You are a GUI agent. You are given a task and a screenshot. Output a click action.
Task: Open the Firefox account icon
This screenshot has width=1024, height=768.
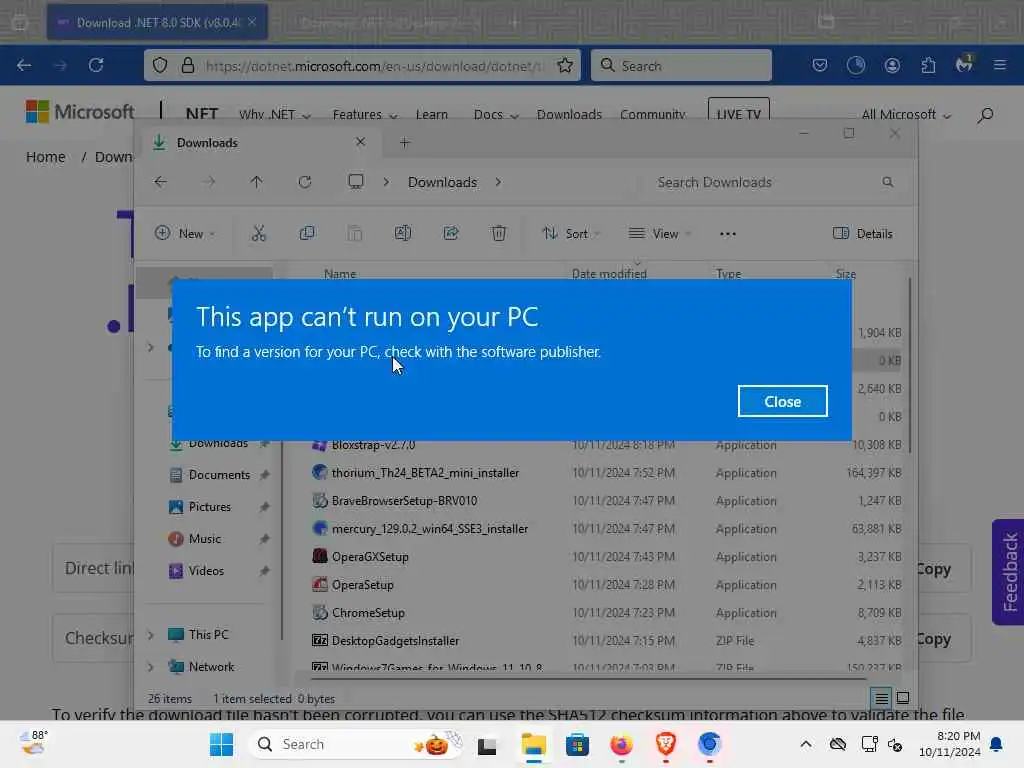892,65
